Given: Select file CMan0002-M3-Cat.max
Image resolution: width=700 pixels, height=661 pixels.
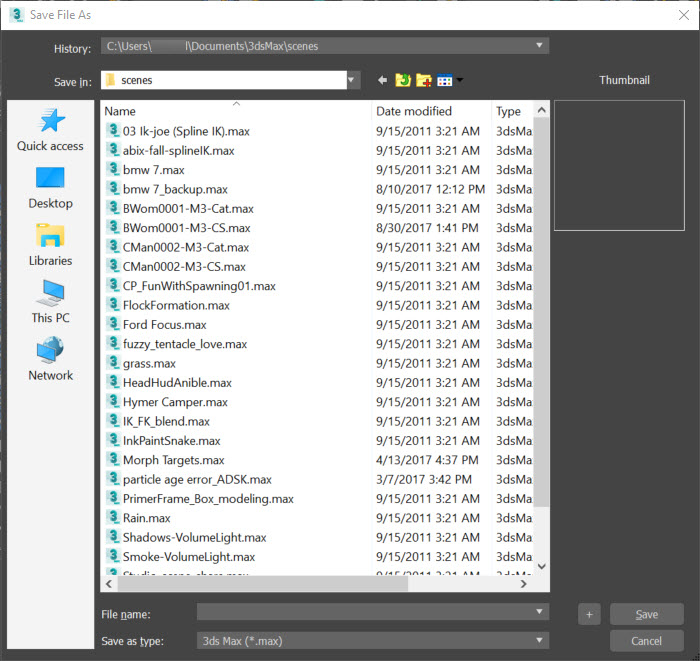Looking at the screenshot, I should [186, 247].
